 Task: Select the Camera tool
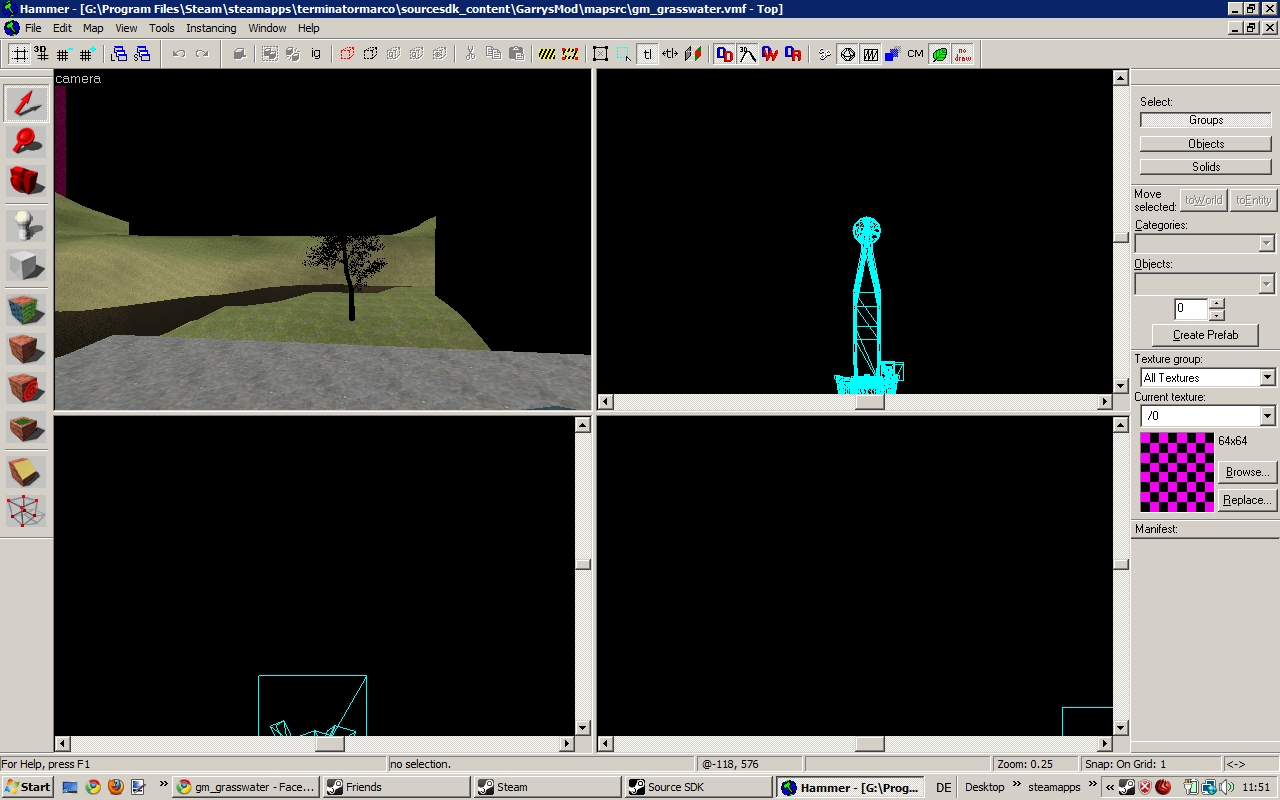click(x=26, y=181)
